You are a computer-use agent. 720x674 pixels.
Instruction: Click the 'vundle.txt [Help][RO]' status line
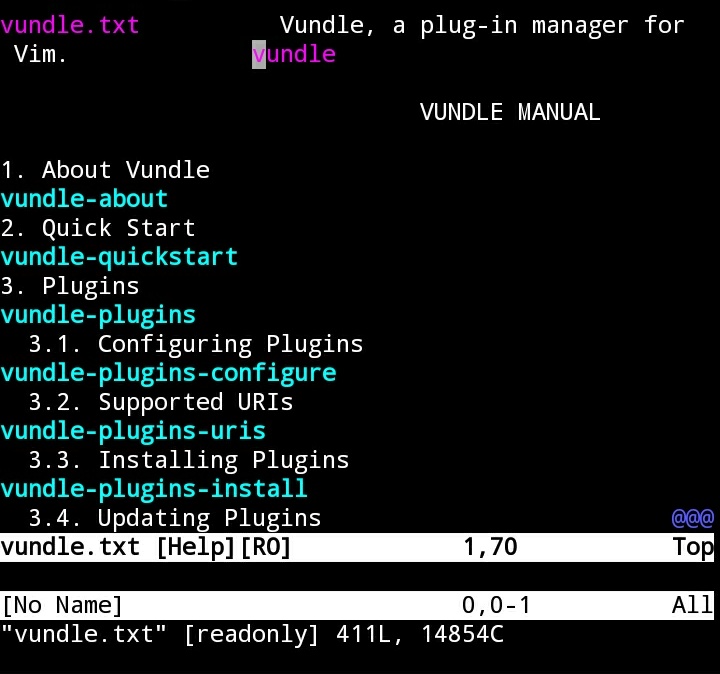(357, 547)
